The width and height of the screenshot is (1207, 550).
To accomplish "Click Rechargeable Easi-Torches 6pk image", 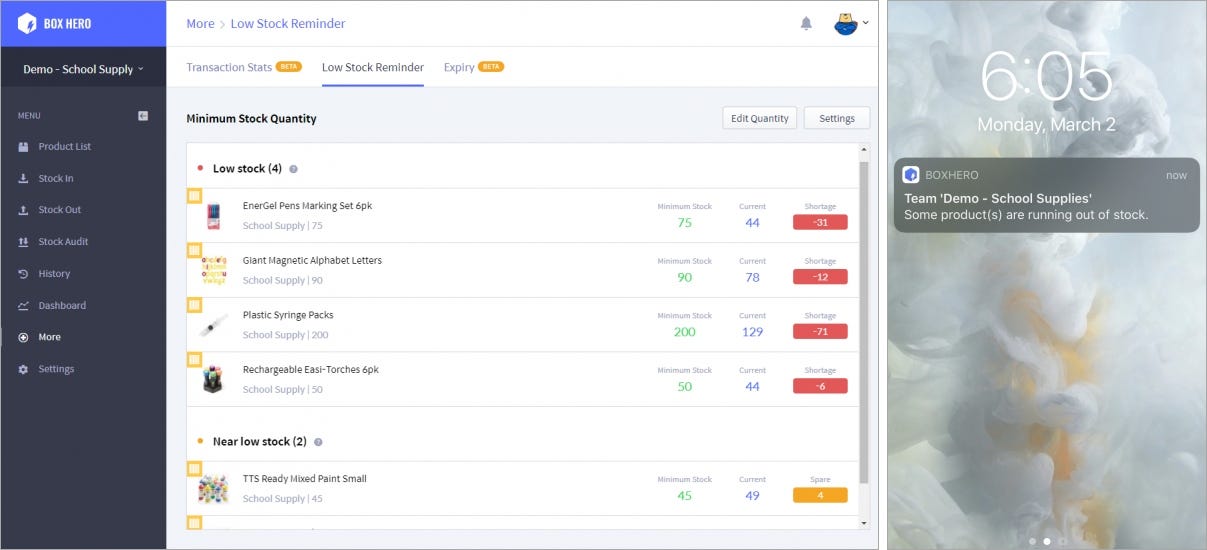I will [x=213, y=379].
